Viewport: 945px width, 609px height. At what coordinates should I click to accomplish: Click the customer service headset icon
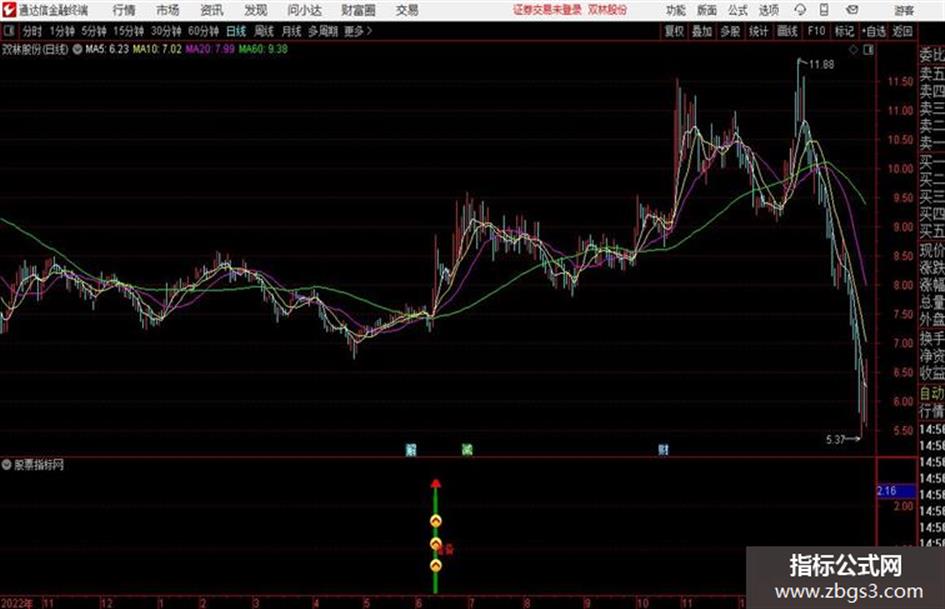coord(800,10)
